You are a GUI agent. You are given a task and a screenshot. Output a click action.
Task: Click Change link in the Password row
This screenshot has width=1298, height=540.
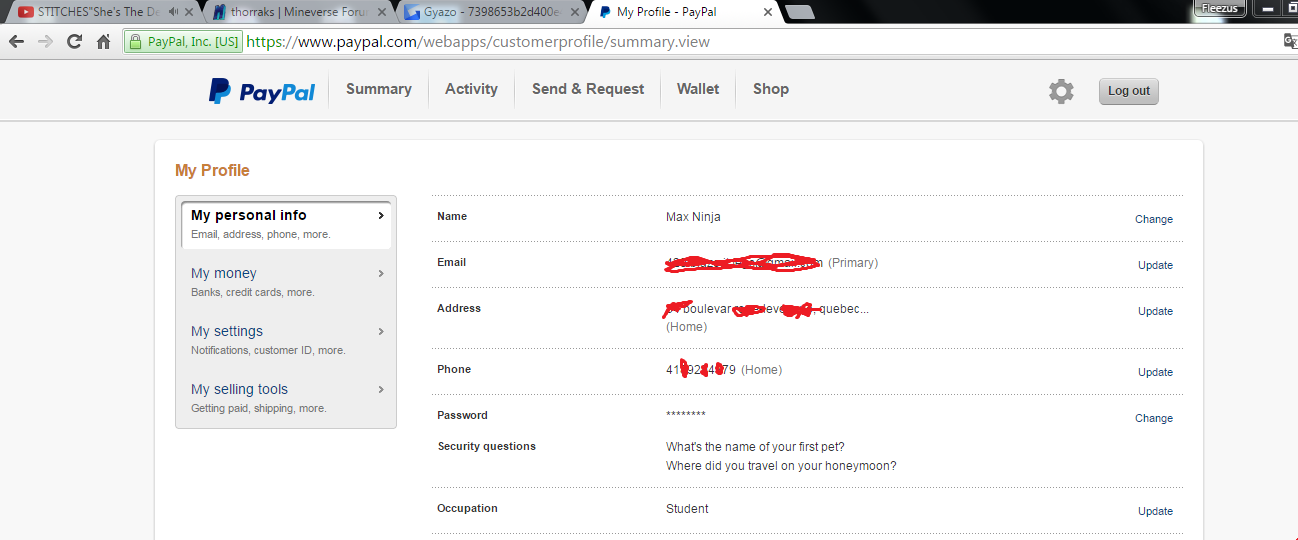(1154, 418)
